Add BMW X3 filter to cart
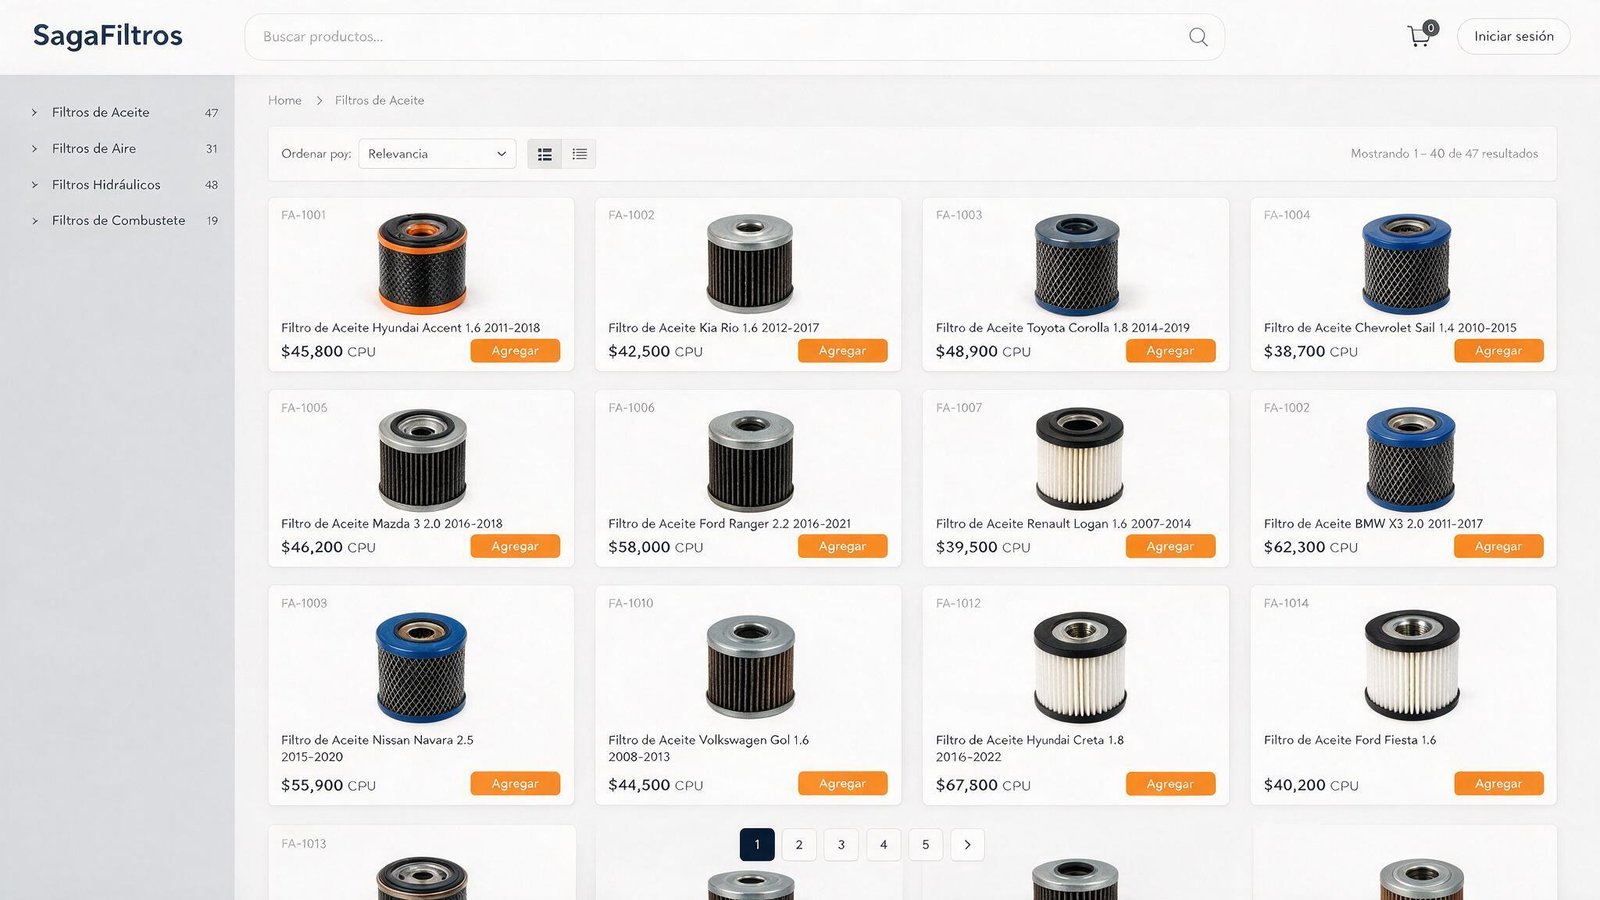 point(1498,546)
